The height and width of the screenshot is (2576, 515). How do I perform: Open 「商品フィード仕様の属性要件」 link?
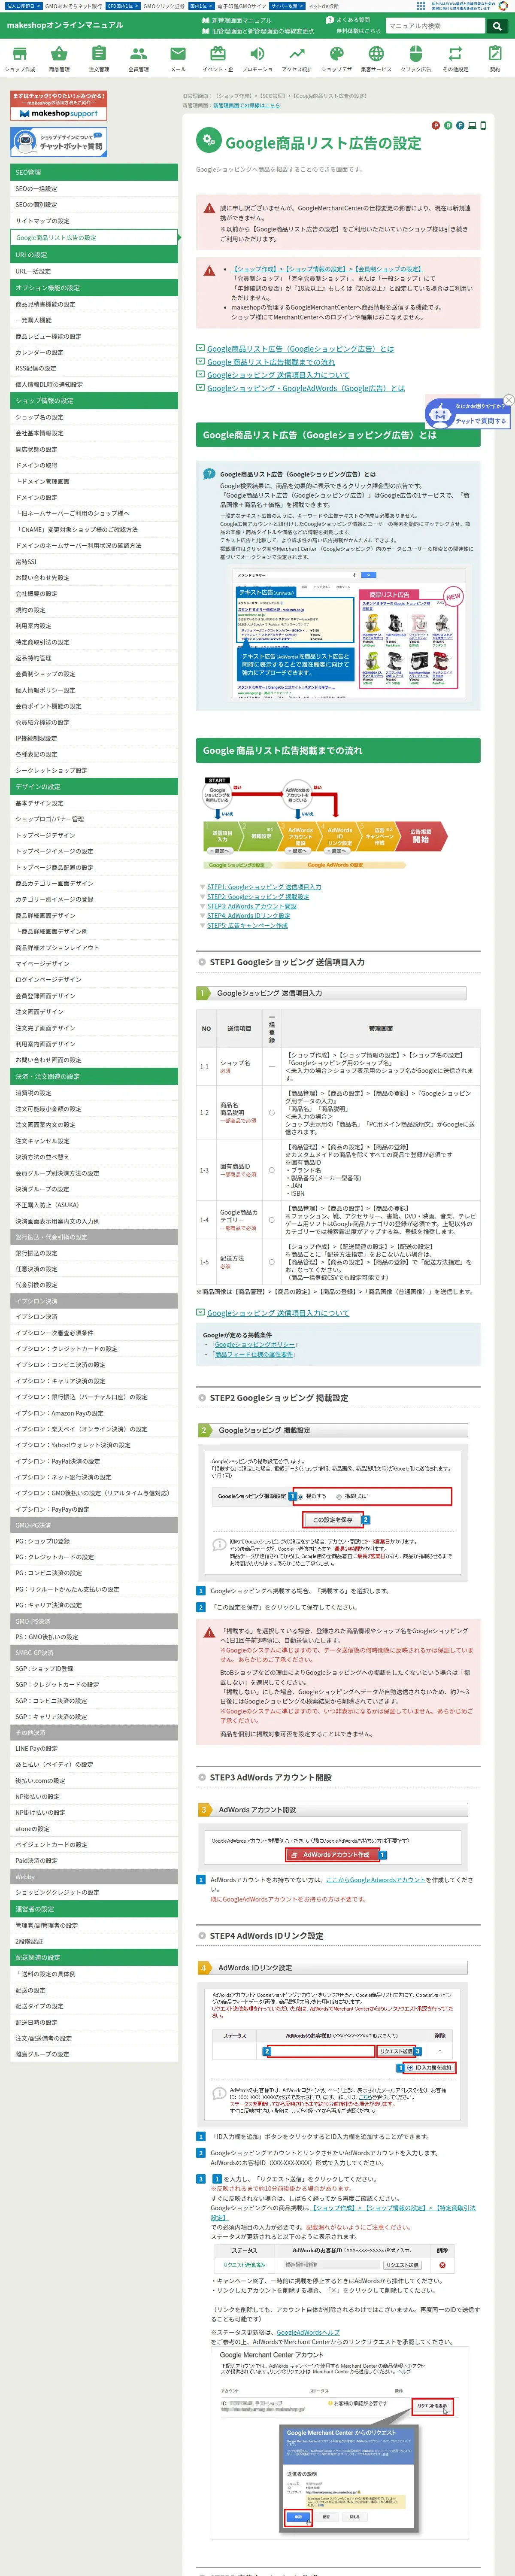[x=254, y=1355]
